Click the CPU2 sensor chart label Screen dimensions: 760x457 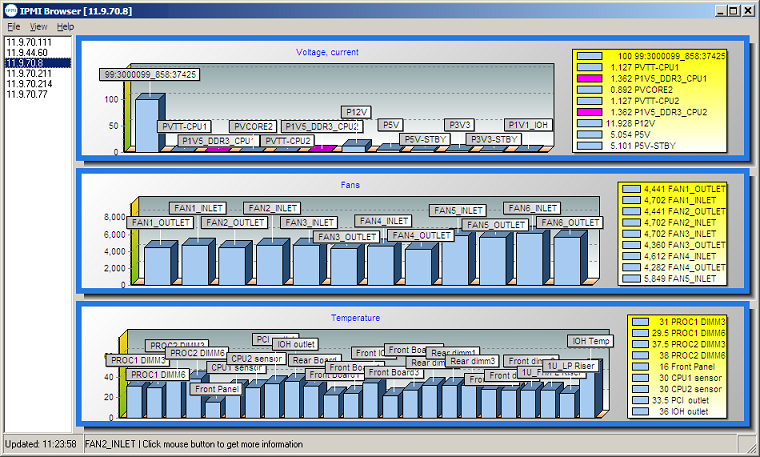(256, 359)
